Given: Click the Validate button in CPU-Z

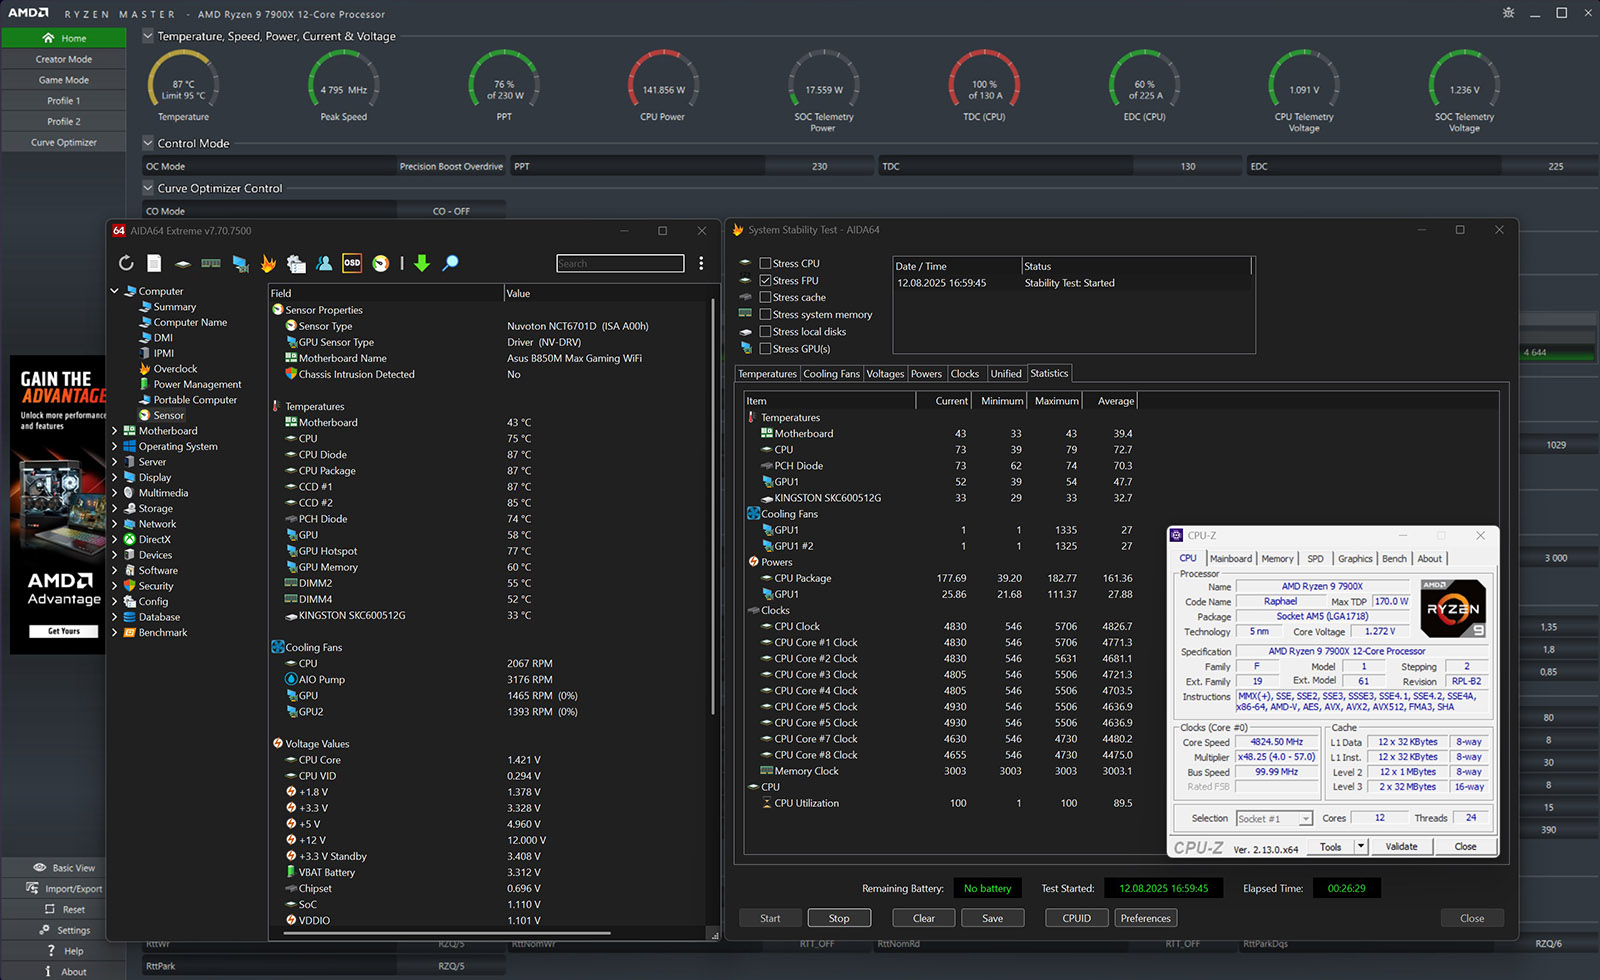Looking at the screenshot, I should (1401, 846).
